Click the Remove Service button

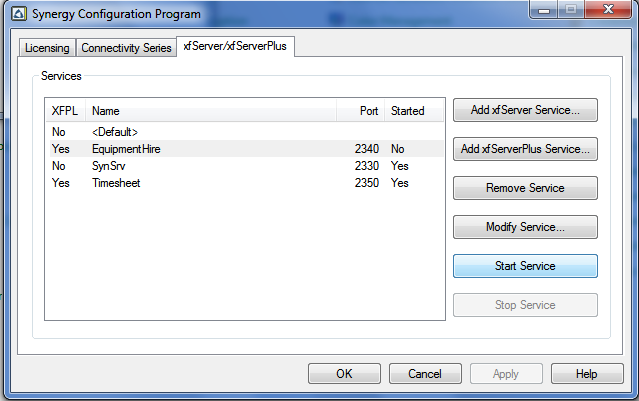(x=525, y=188)
